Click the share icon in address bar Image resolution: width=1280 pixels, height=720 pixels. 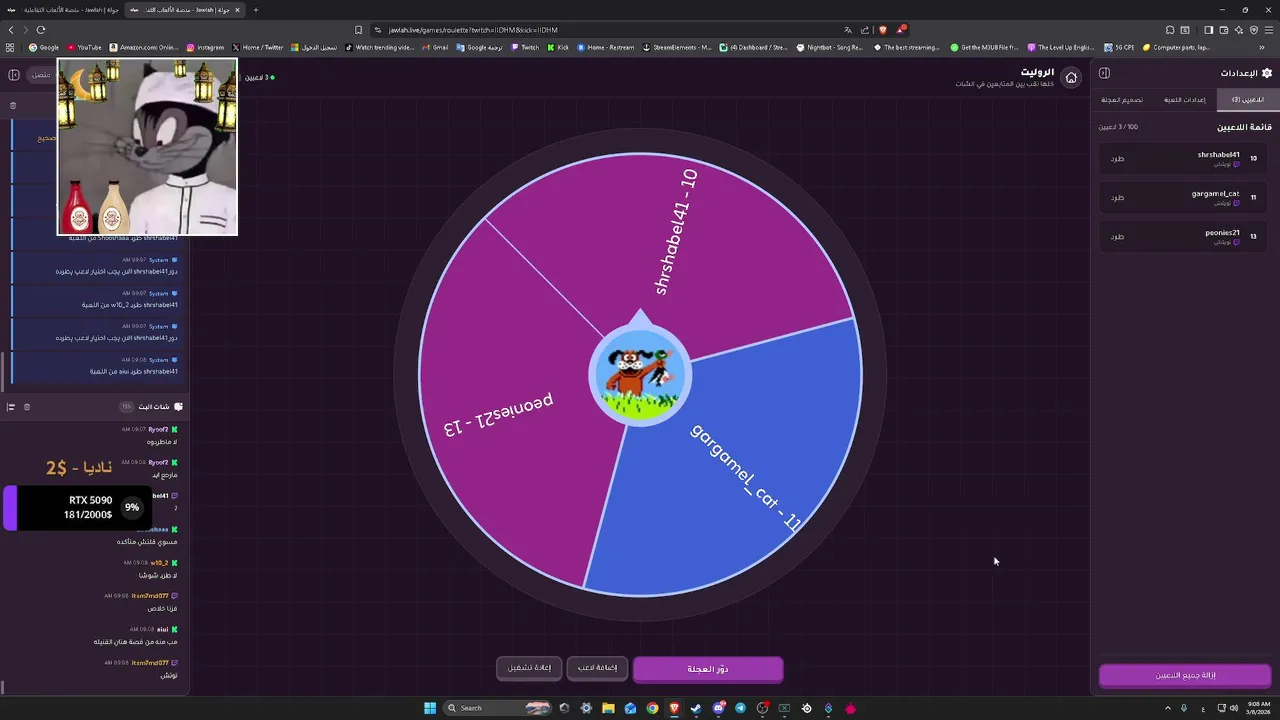(866, 30)
